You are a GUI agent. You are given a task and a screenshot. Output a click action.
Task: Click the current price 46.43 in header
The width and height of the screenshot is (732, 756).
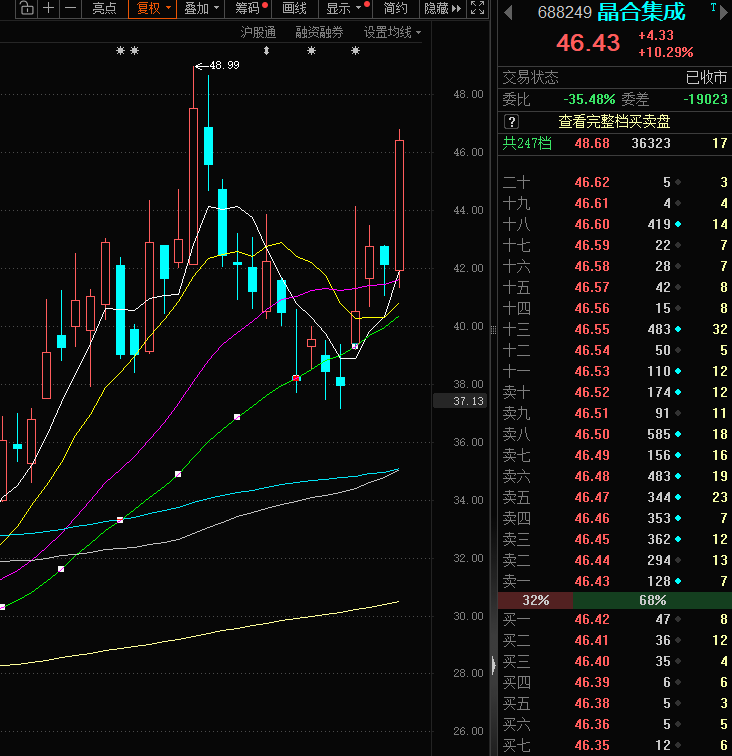coord(588,42)
